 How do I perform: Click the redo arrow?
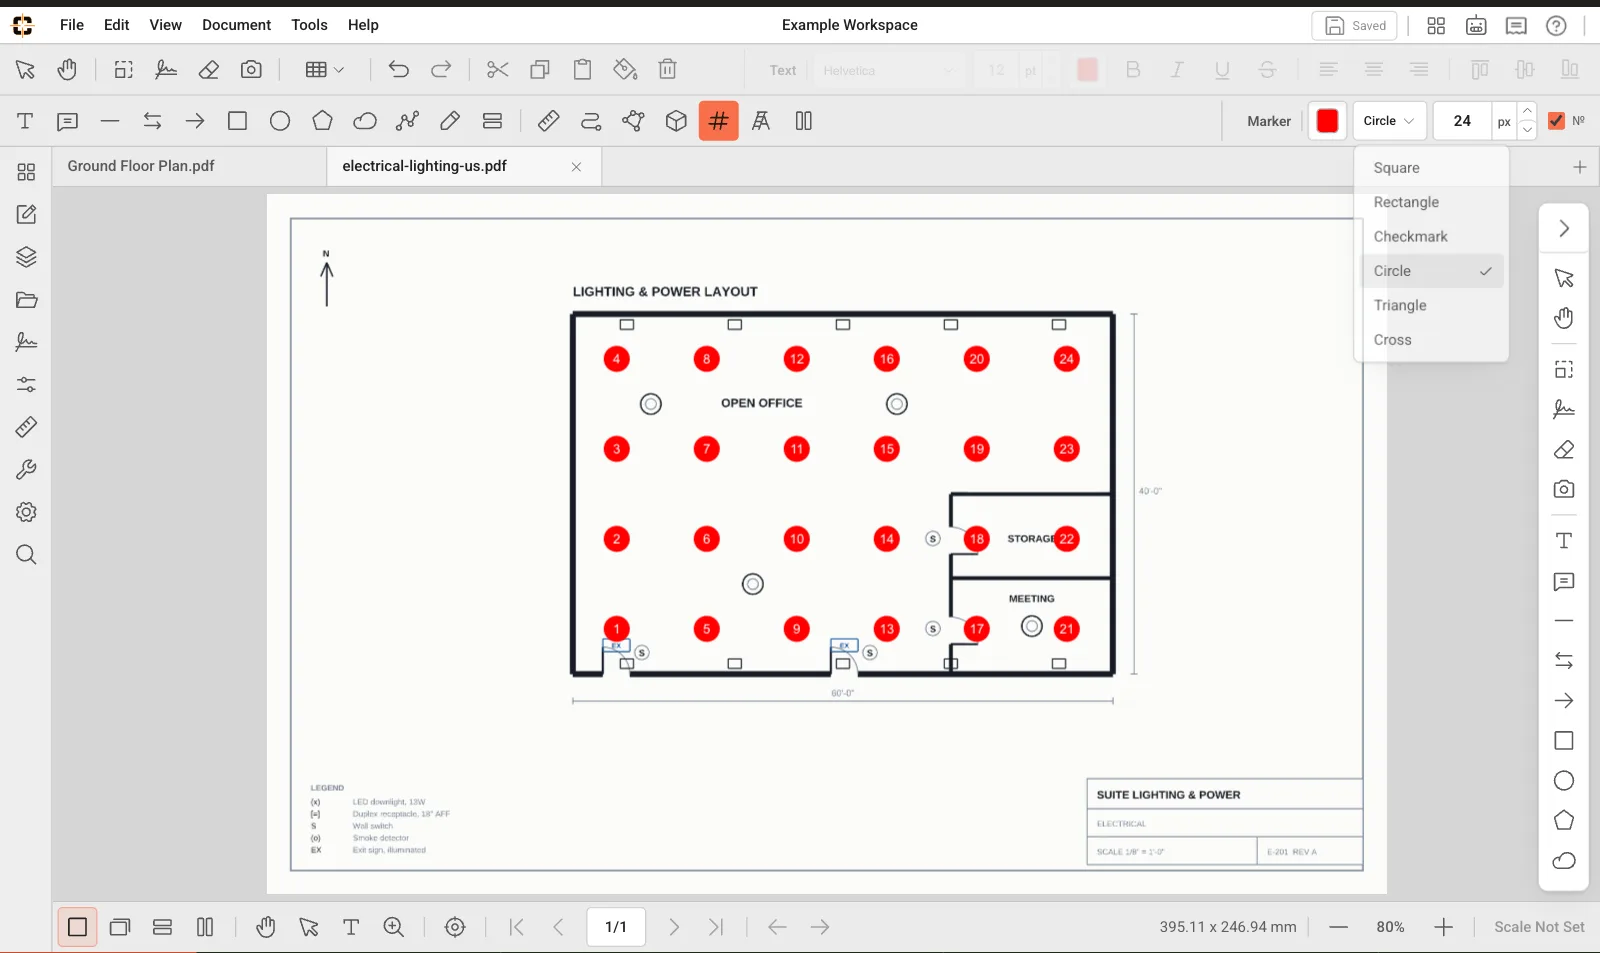click(441, 70)
